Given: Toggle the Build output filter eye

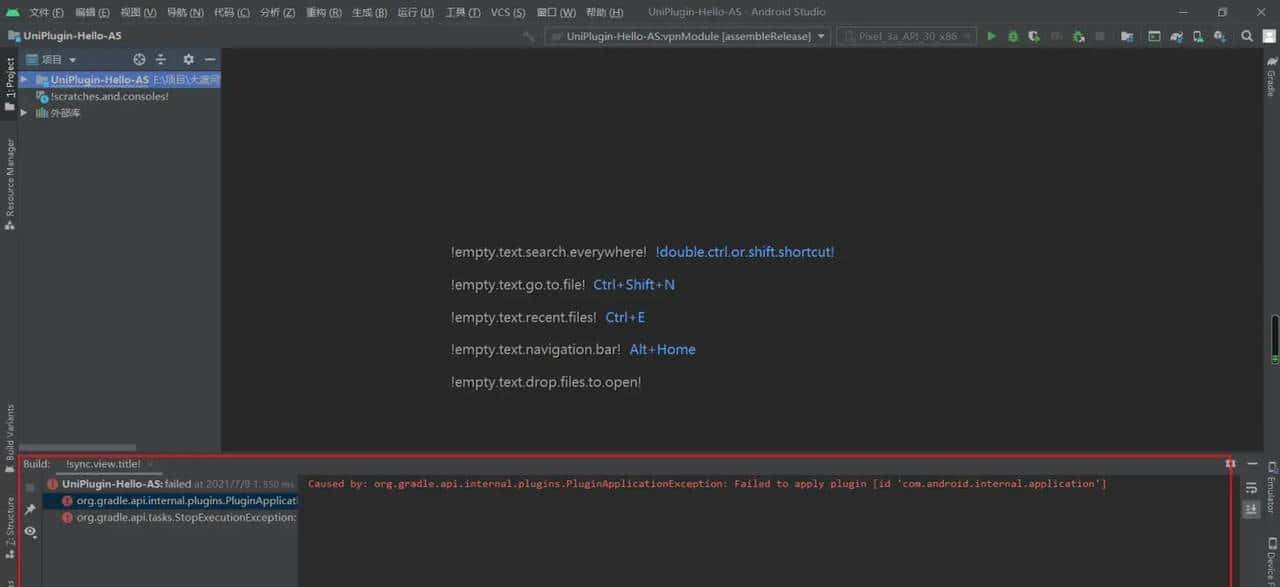Looking at the screenshot, I should point(30,533).
